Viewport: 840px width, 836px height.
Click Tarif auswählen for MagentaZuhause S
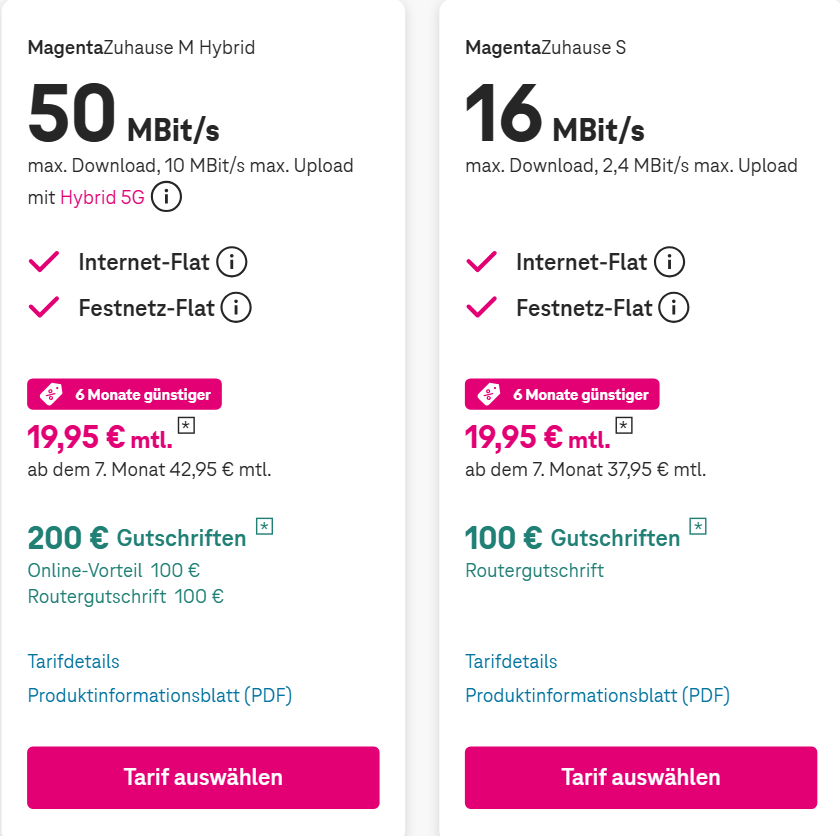pyautogui.click(x=641, y=776)
